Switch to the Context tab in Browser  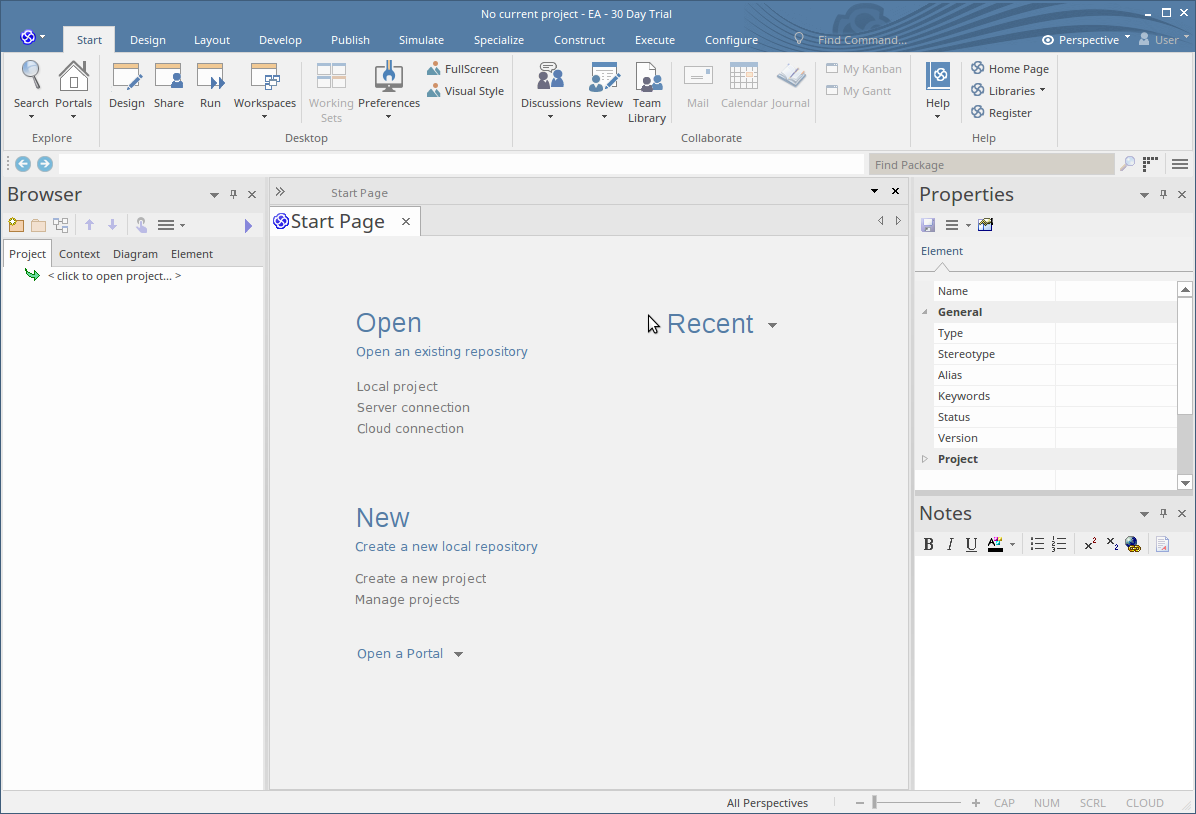pyautogui.click(x=79, y=253)
